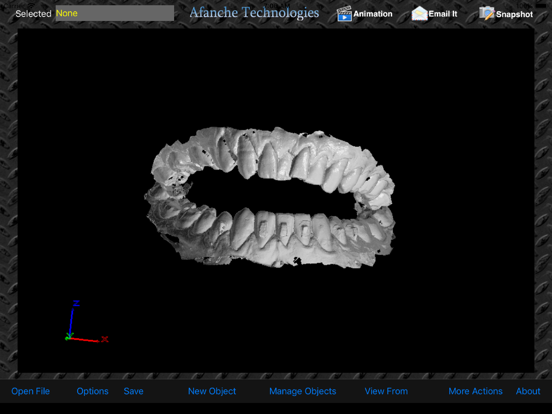Click the blue Z axis indicator

(x=73, y=319)
